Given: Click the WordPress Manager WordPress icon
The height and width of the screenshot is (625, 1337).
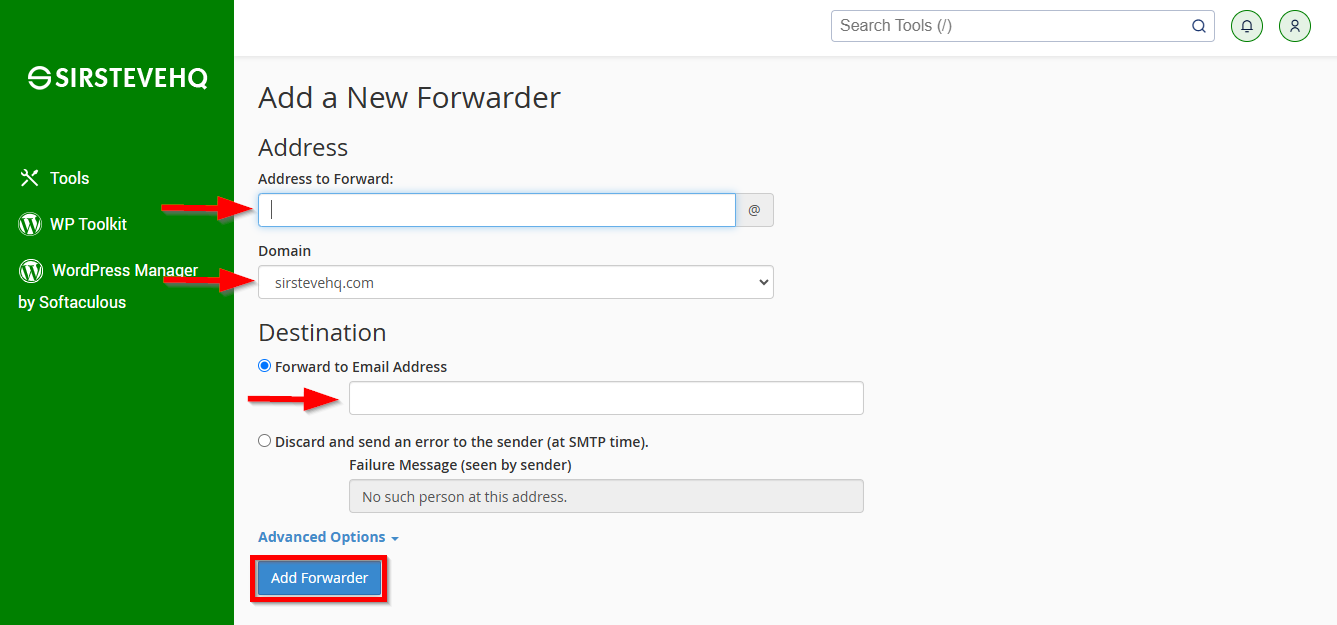Looking at the screenshot, I should tap(31, 270).
